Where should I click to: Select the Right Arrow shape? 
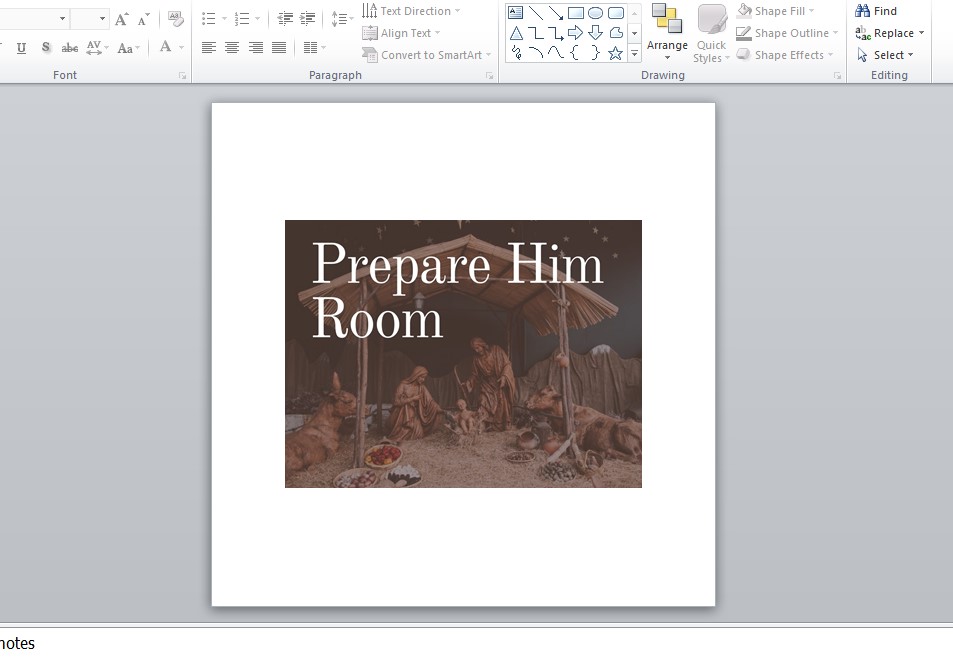(x=576, y=33)
